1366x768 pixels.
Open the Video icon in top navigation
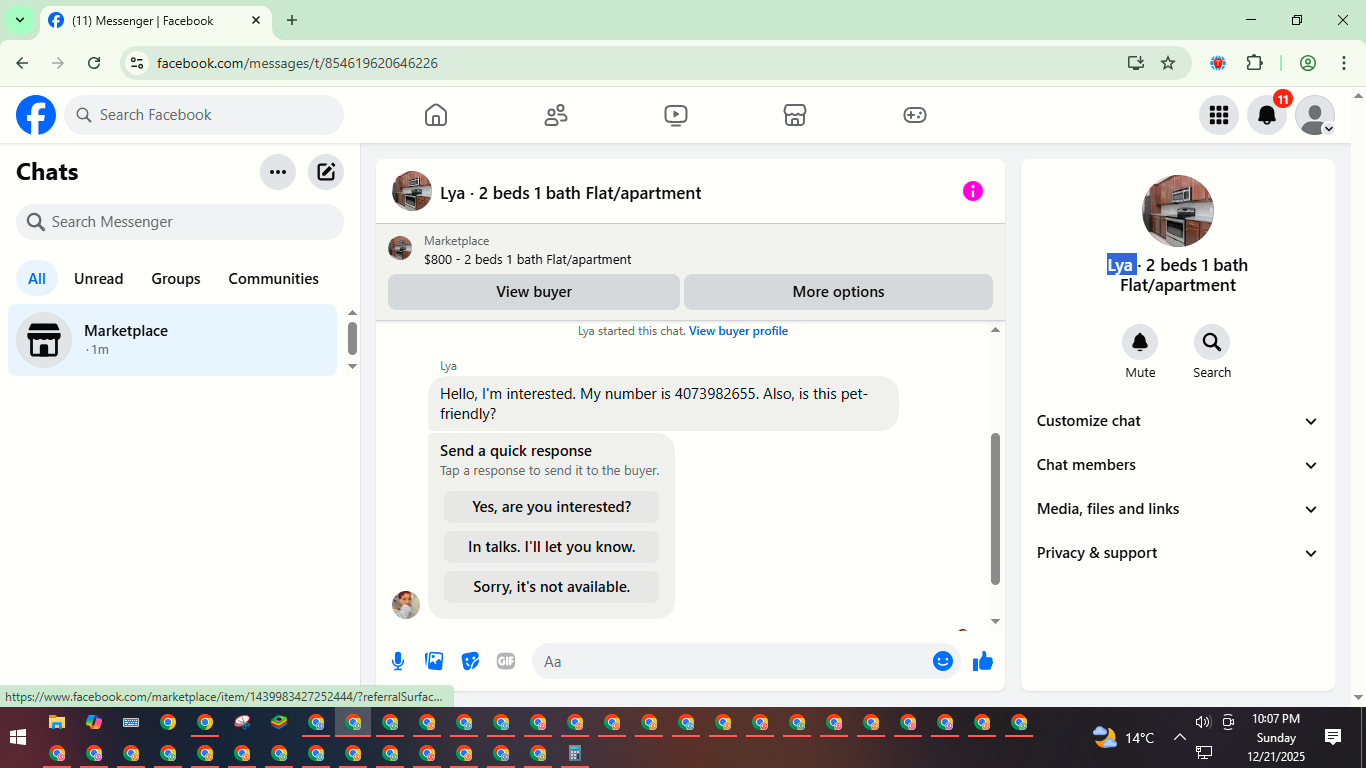pos(676,115)
